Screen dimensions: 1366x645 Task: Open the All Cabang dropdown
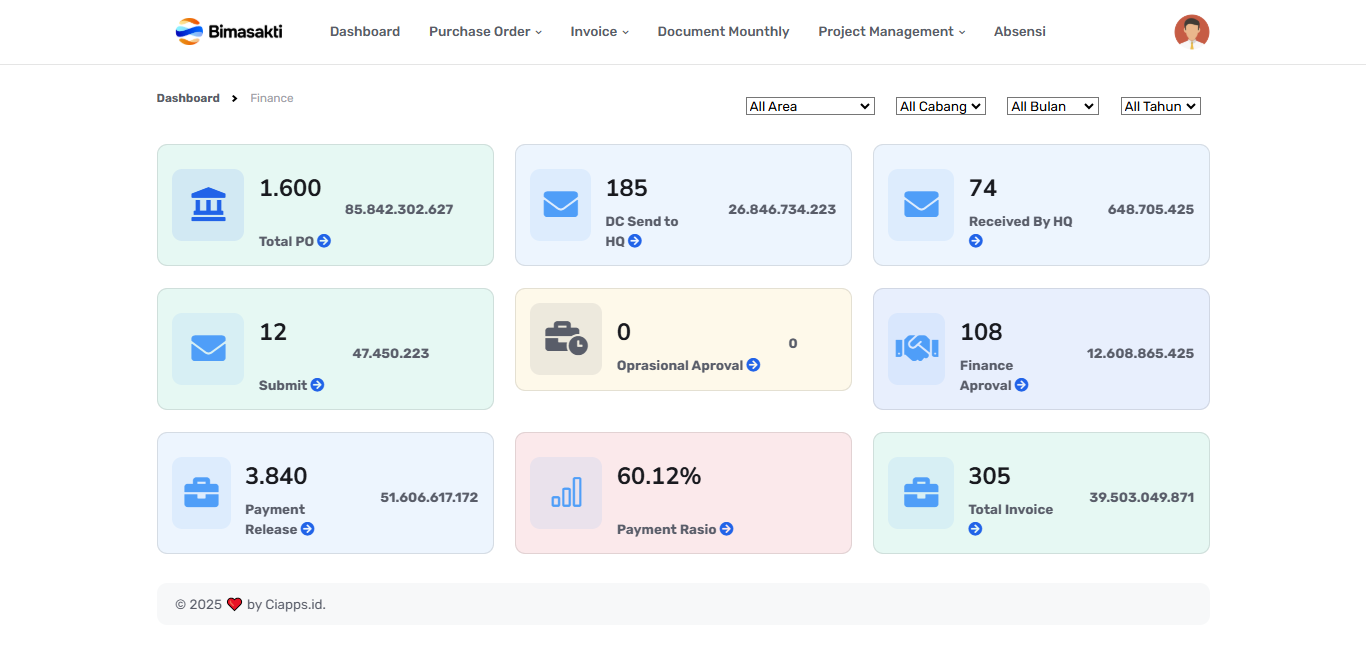[x=940, y=106]
